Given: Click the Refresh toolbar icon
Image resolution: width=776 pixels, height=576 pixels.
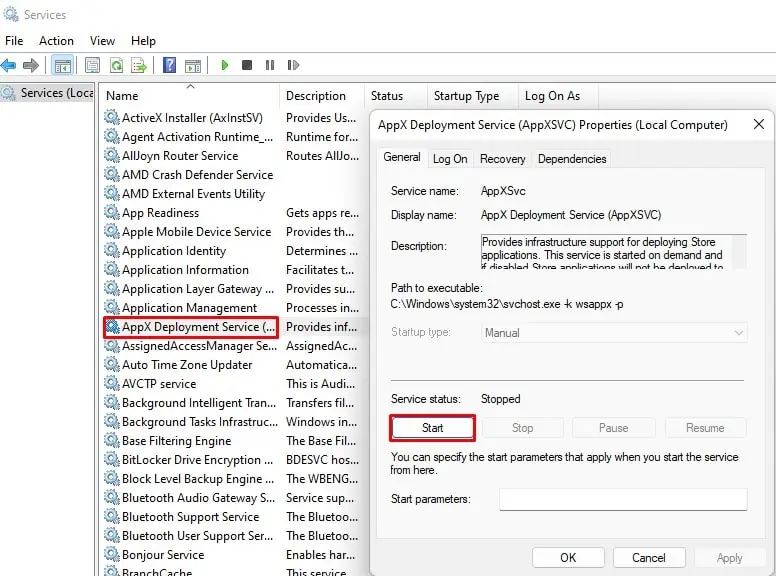Looking at the screenshot, I should pos(116,65).
